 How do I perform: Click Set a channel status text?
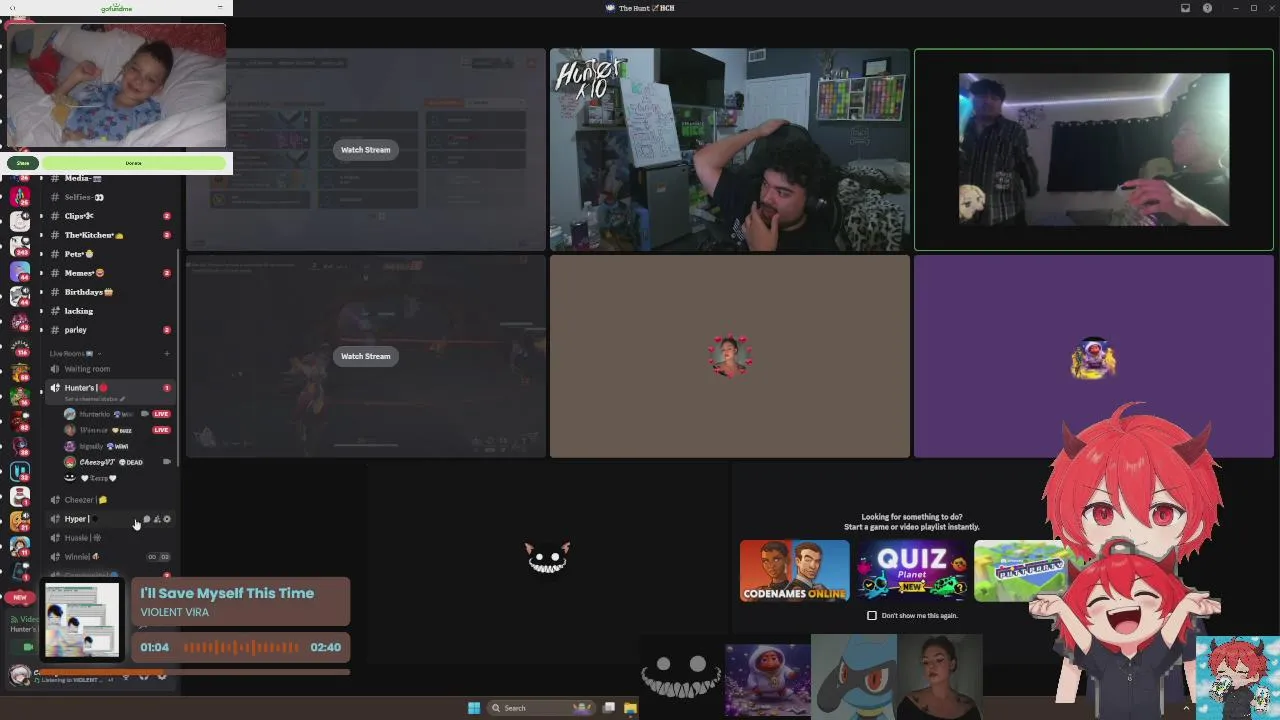(94, 399)
